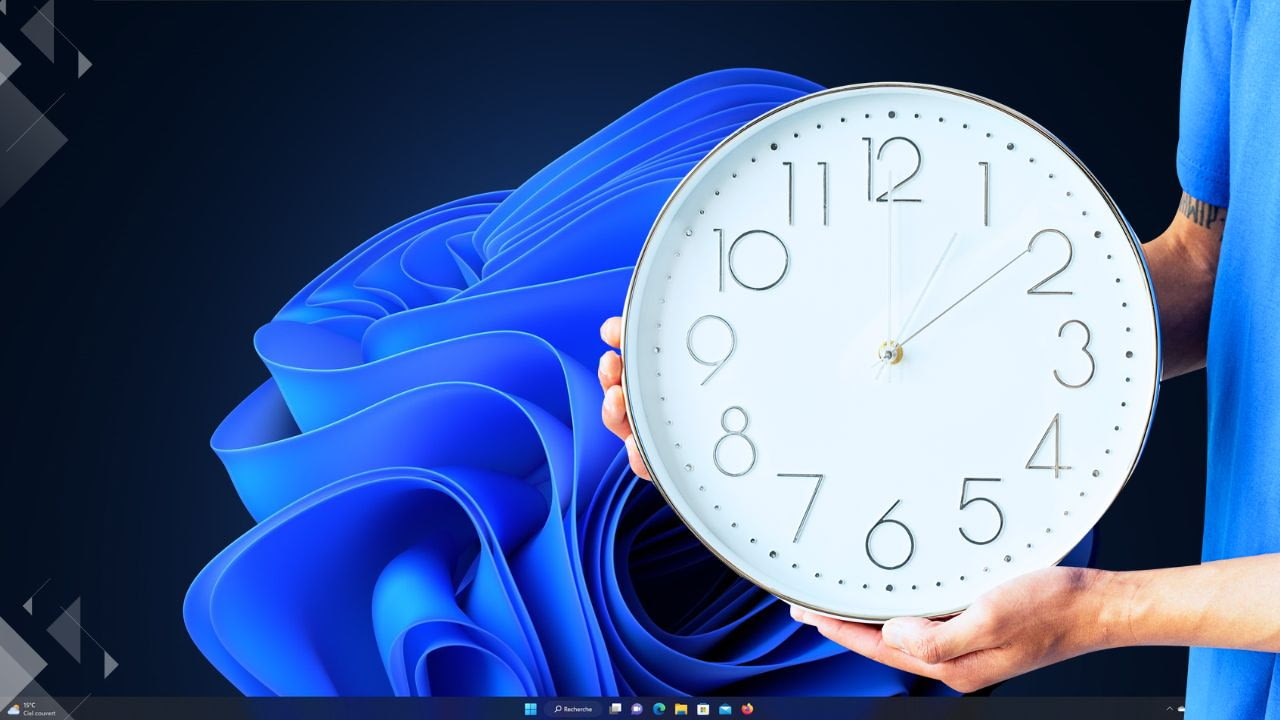Image resolution: width=1280 pixels, height=720 pixels.
Task: Click the Recherche search box
Action: (574, 709)
